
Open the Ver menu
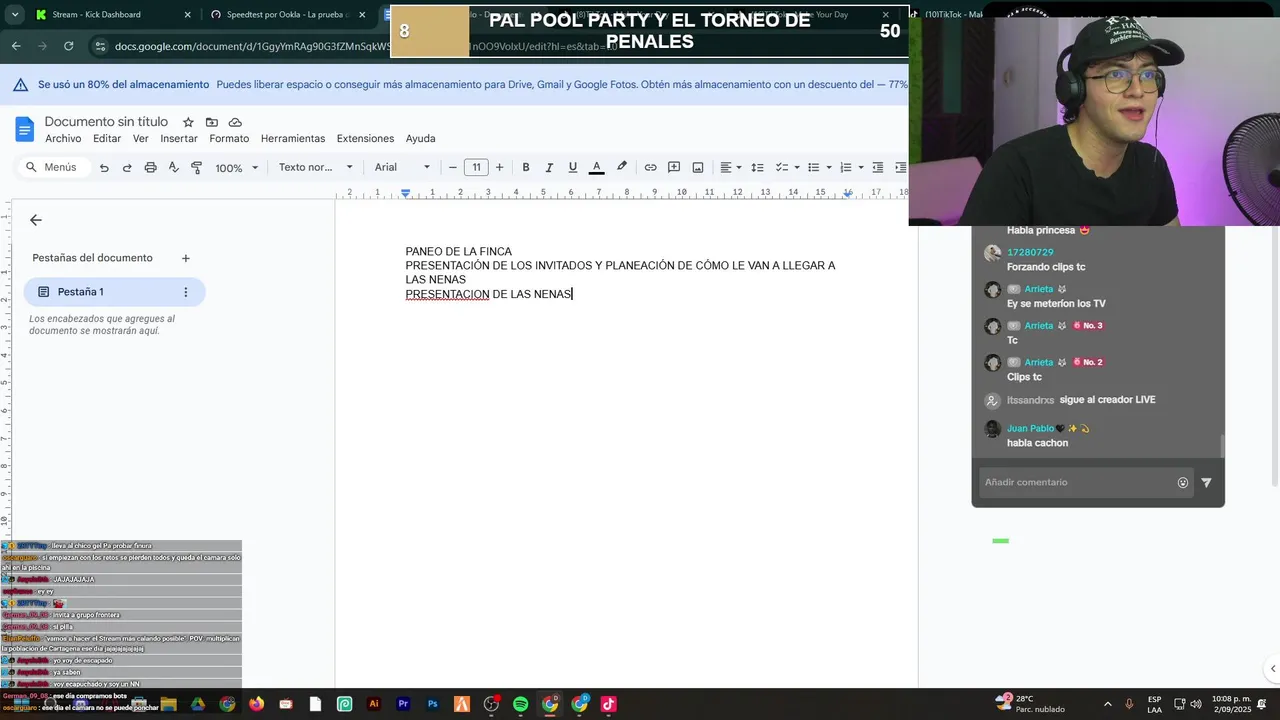click(x=141, y=139)
